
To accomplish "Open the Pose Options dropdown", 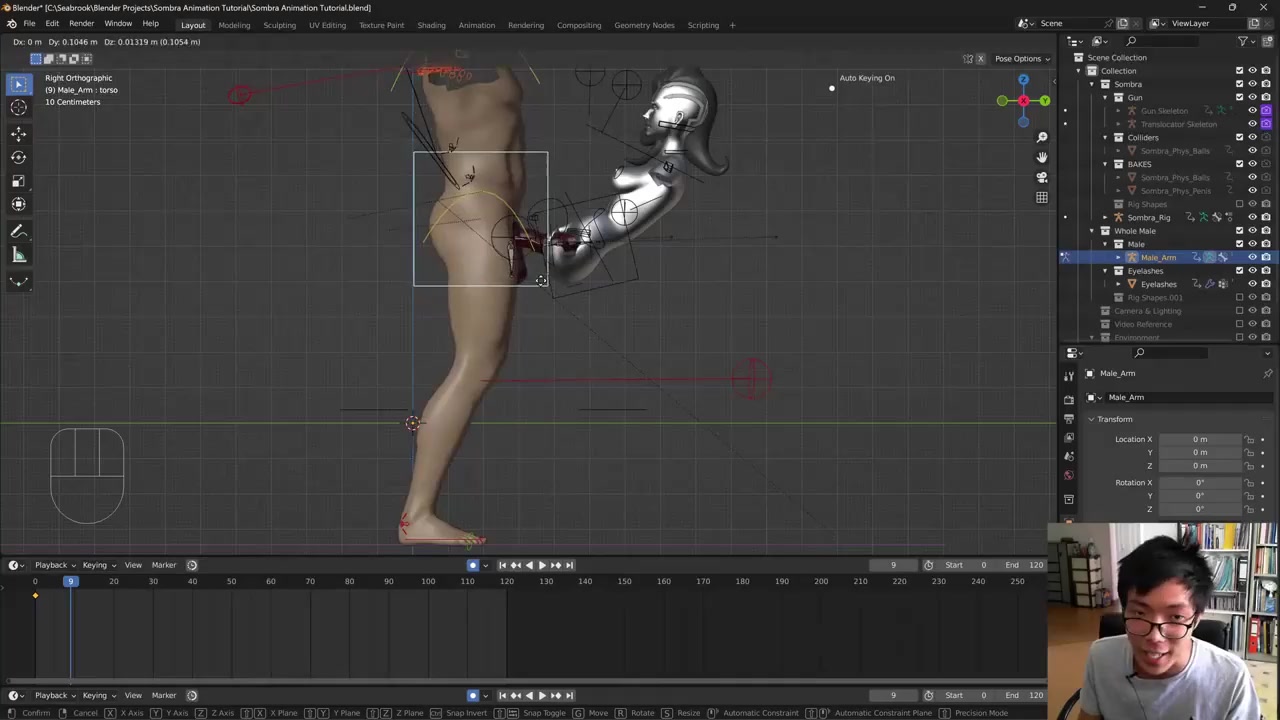I will coord(1022,59).
